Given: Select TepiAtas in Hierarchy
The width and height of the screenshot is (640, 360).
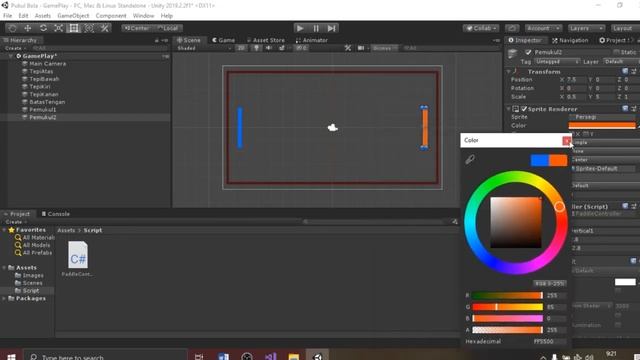Looking at the screenshot, I should pos(41,71).
